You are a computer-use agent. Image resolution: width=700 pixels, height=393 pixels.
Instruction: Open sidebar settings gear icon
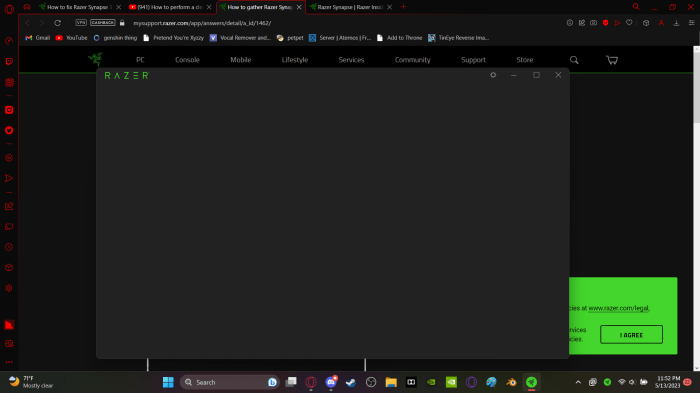[x=9, y=288]
